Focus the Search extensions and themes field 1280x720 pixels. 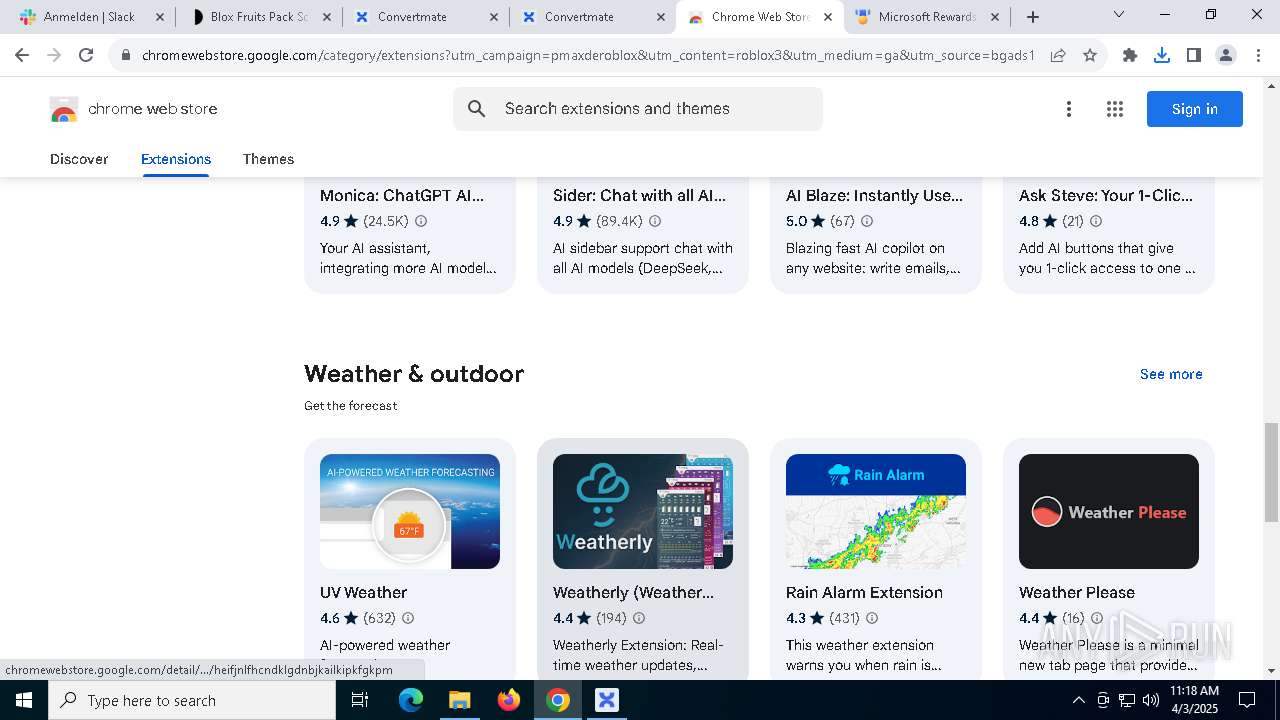click(638, 109)
